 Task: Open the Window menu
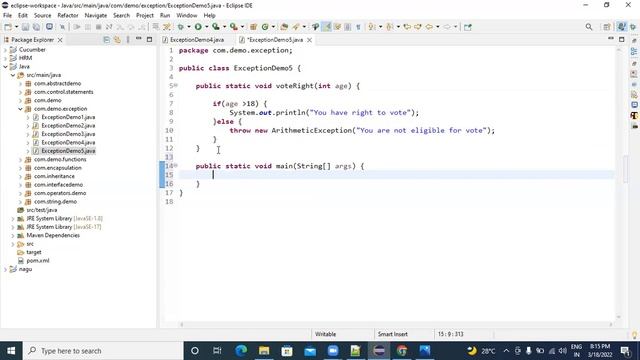[x=187, y=16]
